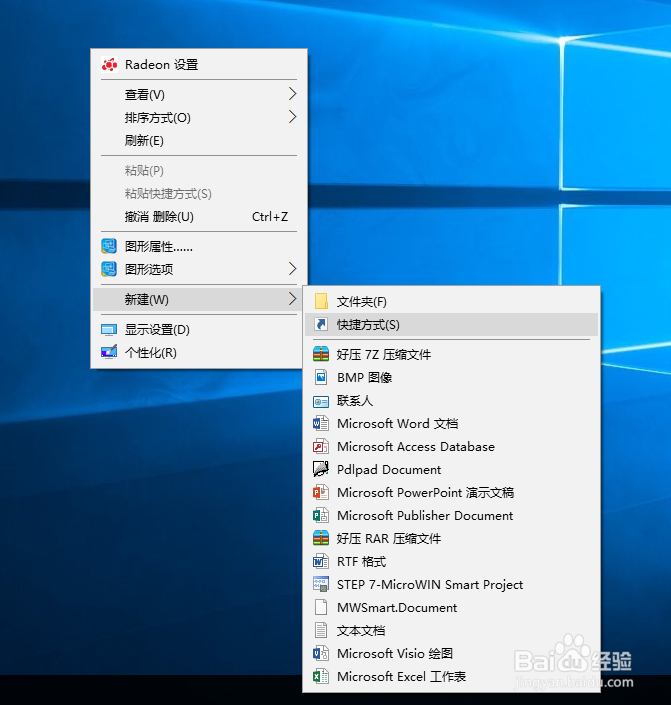This screenshot has height=705, width=671.
Task: Click the 好压 RAR archive icon
Action: pos(321,538)
